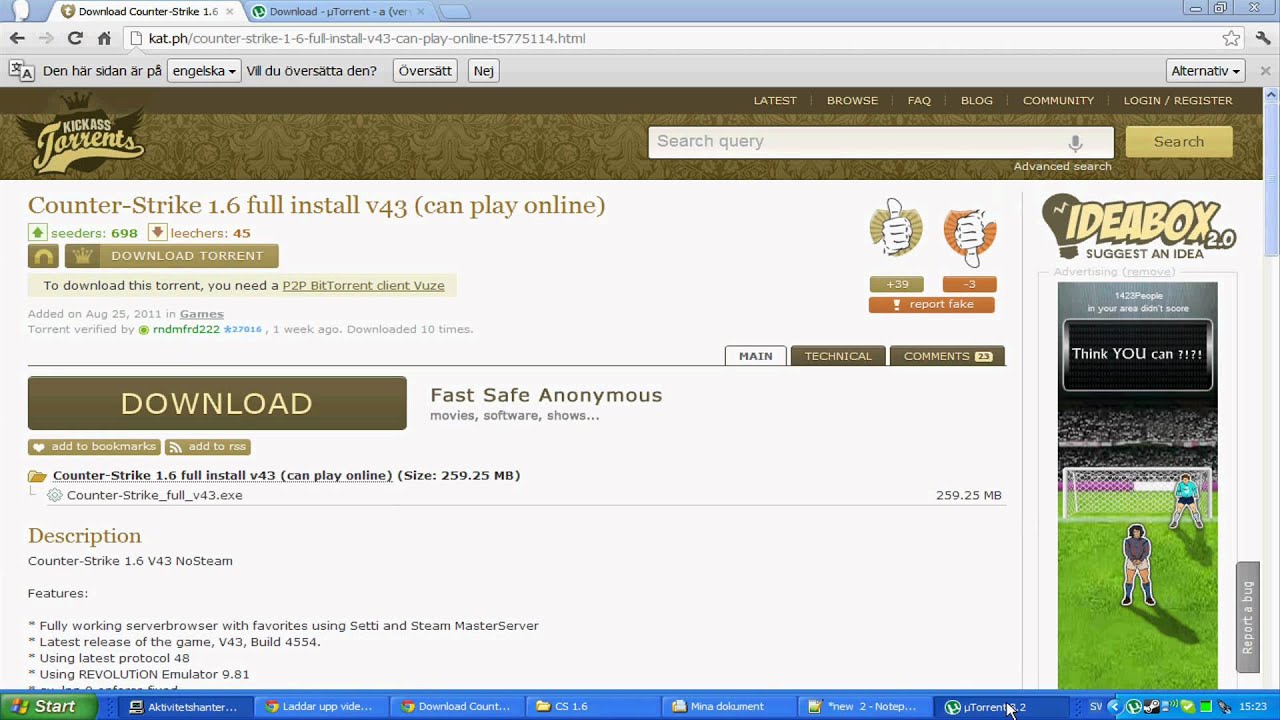Select the MAIN tab
This screenshot has height=720, width=1280.
point(756,356)
